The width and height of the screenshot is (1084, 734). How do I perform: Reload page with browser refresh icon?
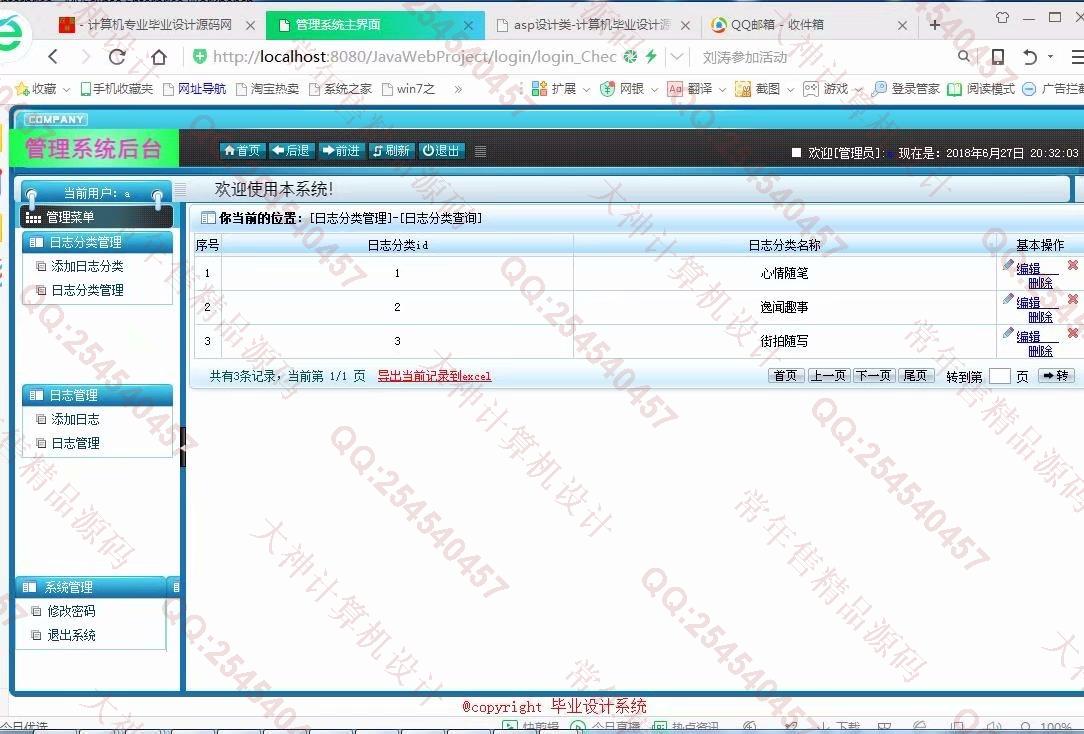click(117, 57)
